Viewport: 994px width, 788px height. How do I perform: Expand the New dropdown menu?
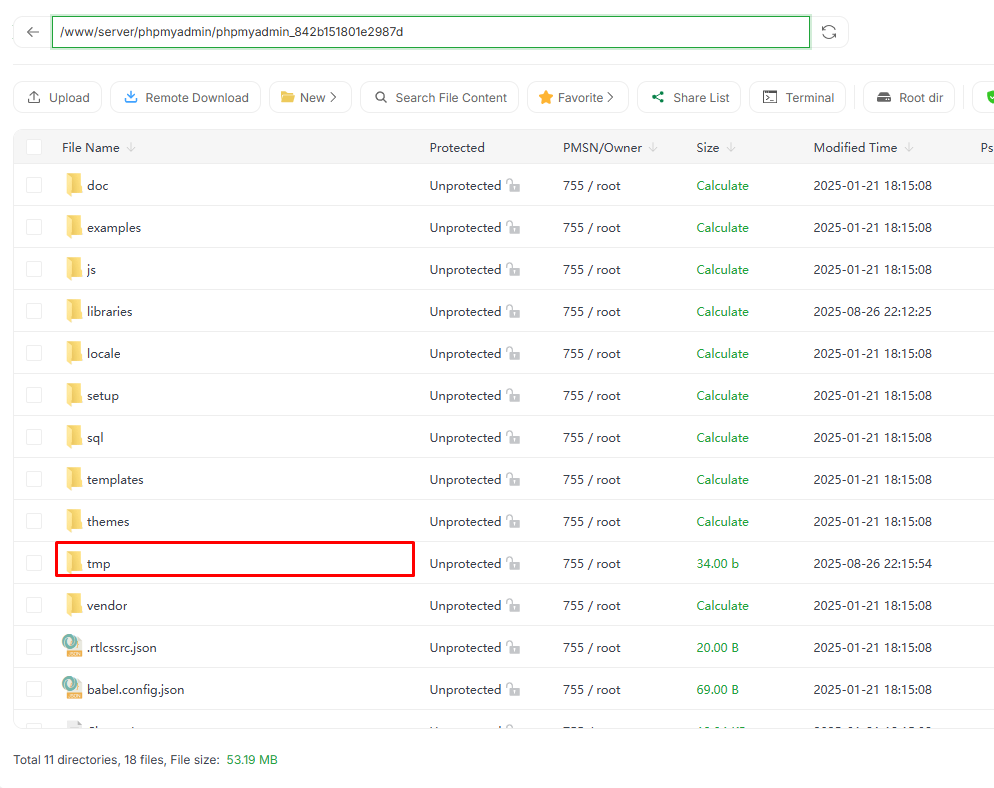point(310,97)
